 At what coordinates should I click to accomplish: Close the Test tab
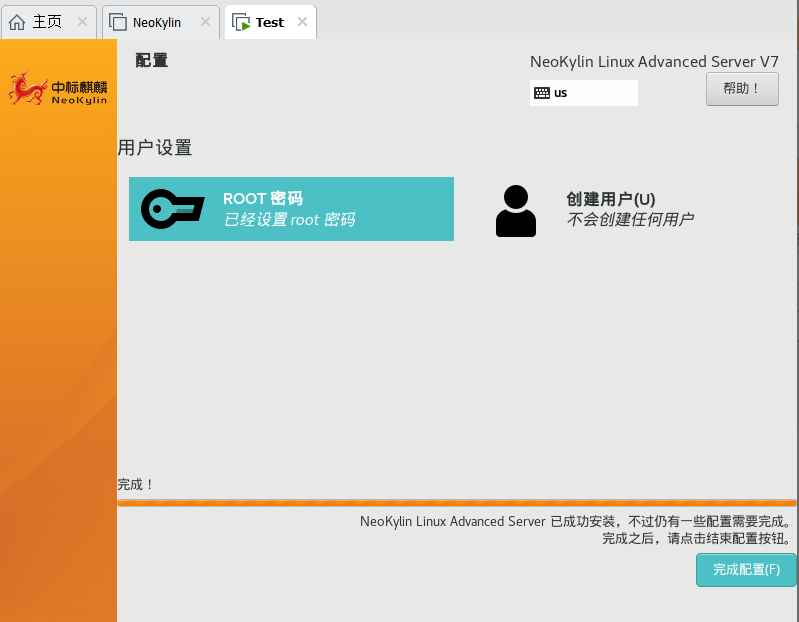(x=302, y=22)
